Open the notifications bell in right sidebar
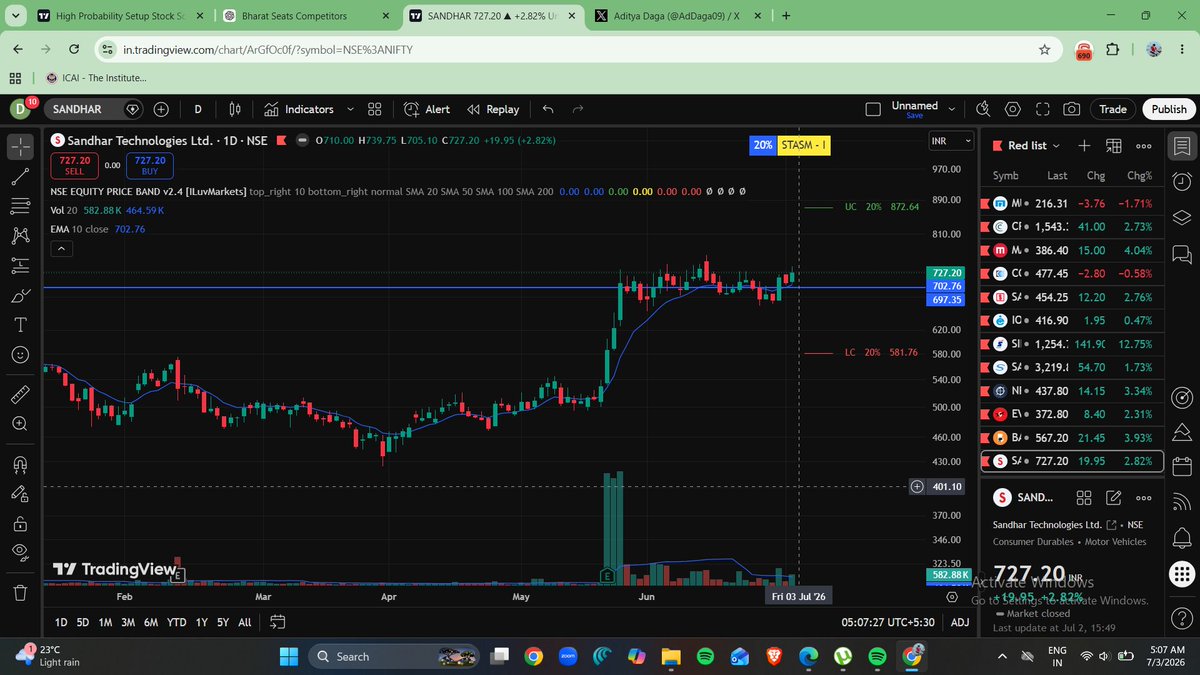1200x675 pixels. 1182,538
